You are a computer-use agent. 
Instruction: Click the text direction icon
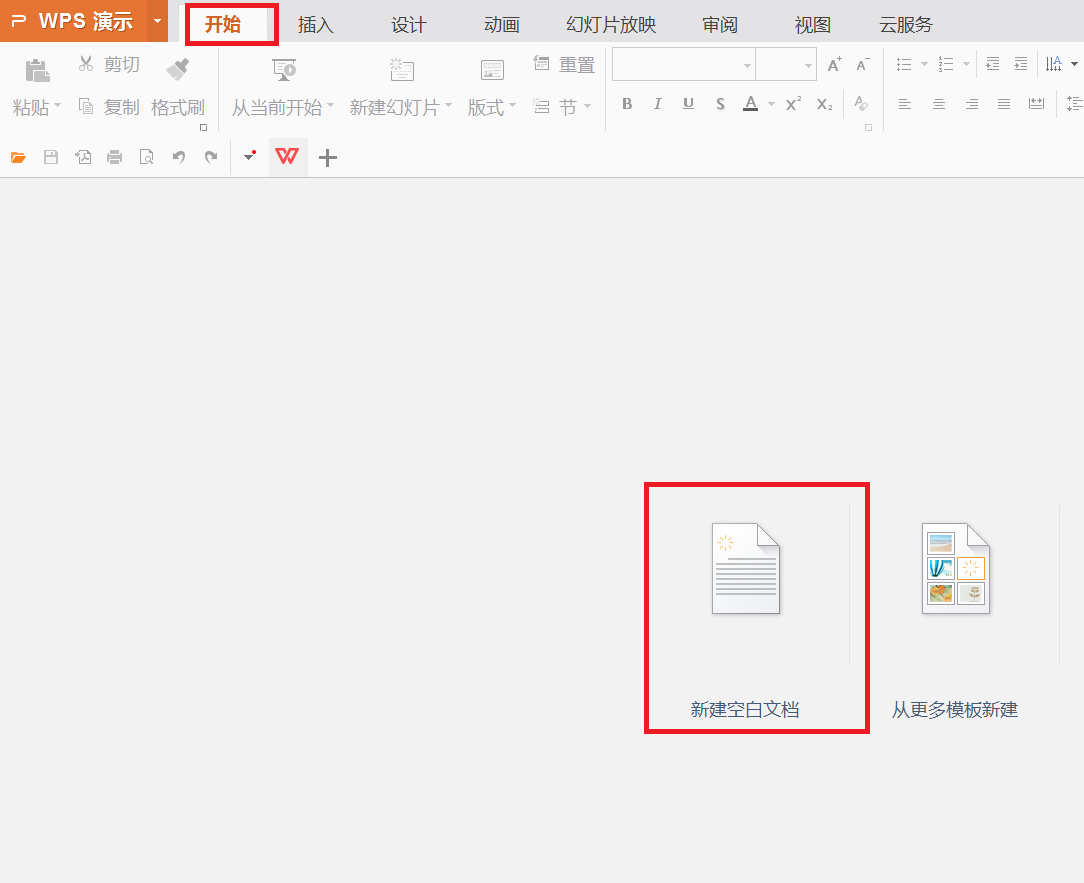coord(1054,64)
